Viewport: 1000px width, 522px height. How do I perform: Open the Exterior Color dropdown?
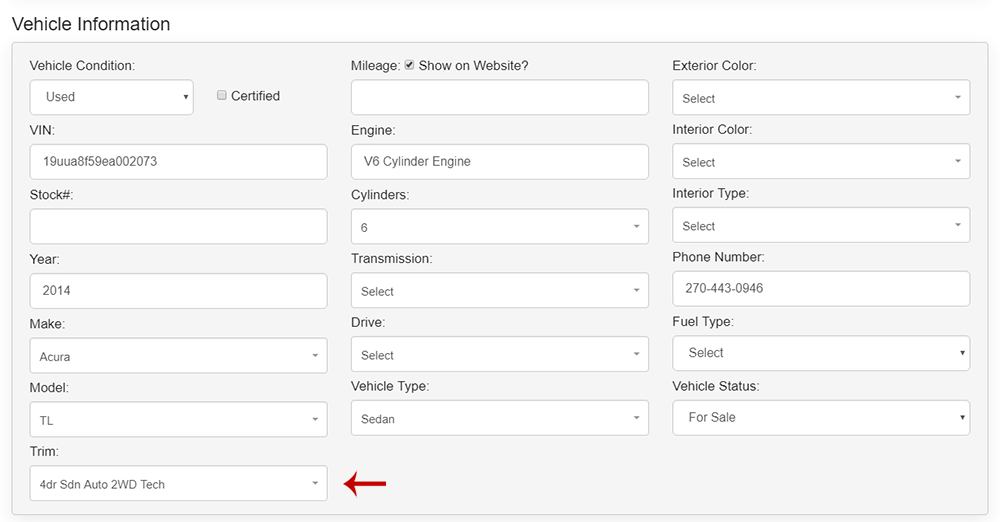(x=820, y=98)
